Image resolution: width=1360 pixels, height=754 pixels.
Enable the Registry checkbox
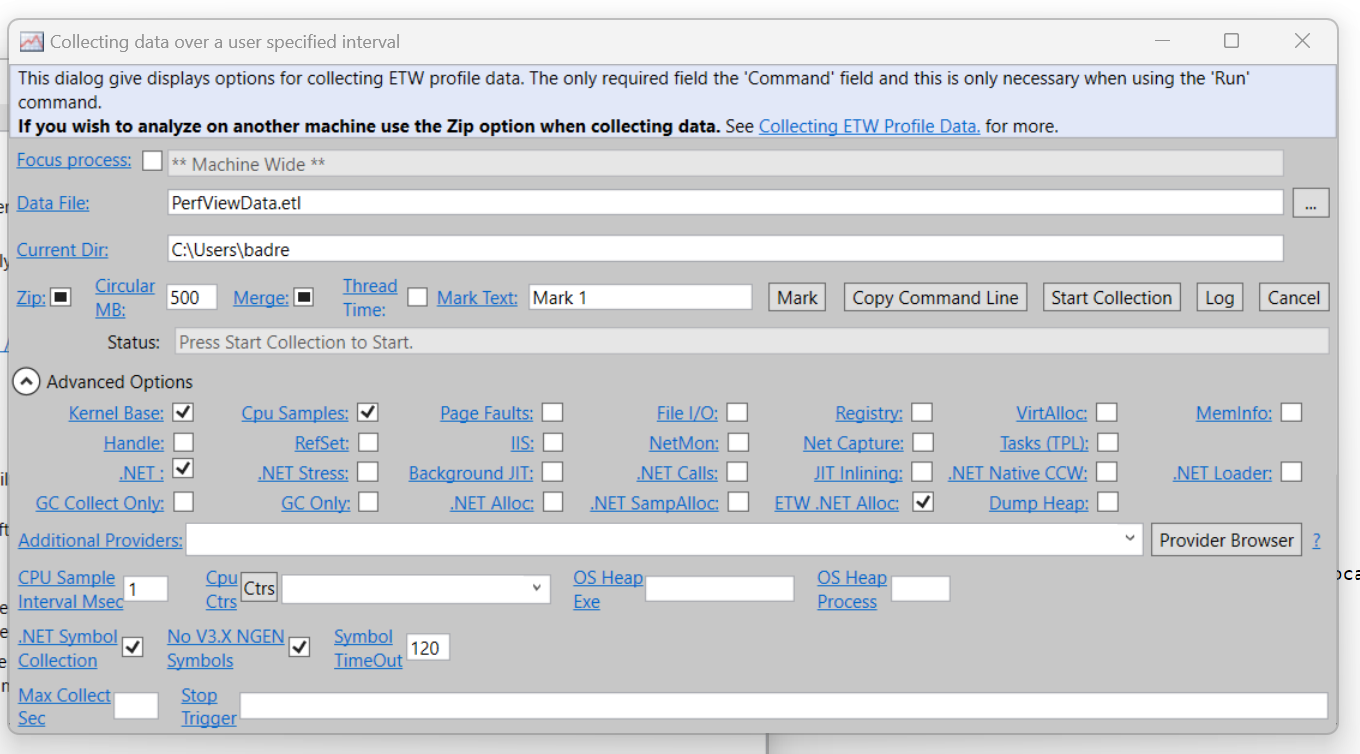922,412
